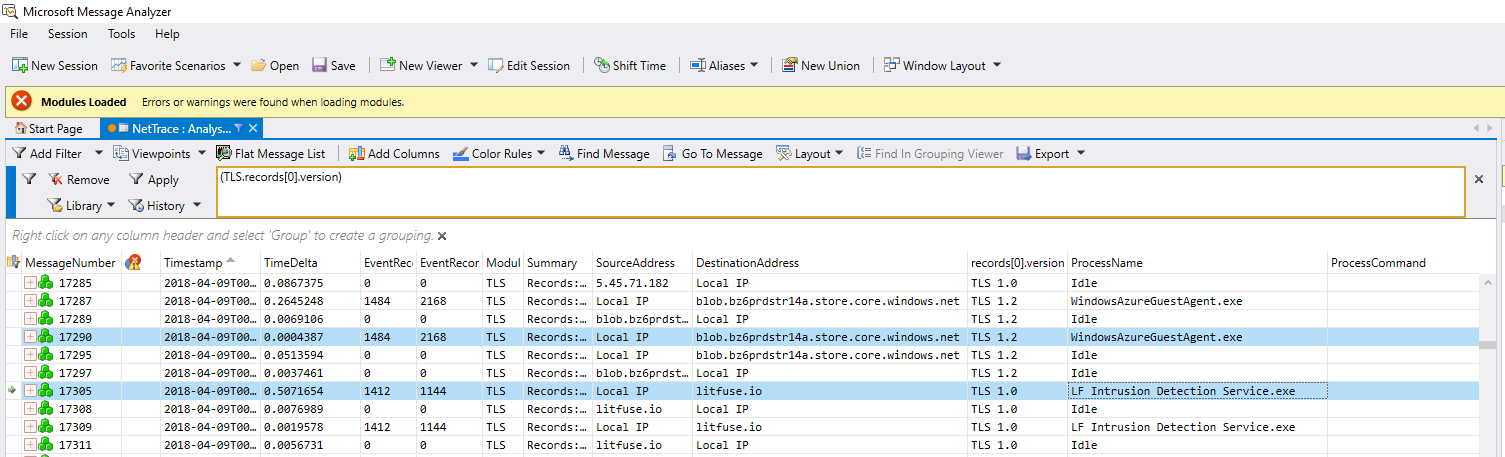Open the Layout dropdown
1505x457 pixels.
click(810, 153)
